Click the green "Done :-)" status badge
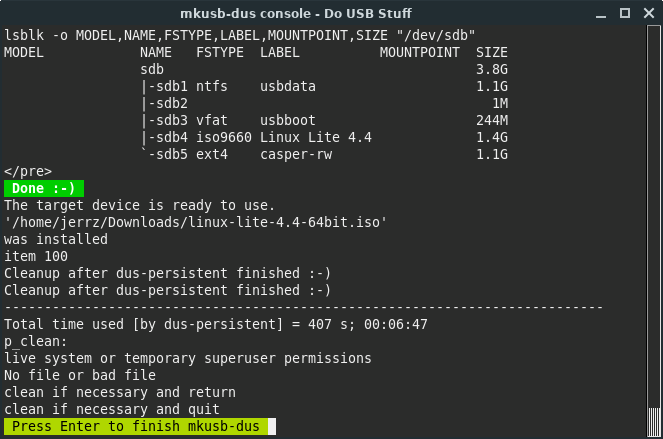Screen dimensions: 663x439 (x=45, y=188)
